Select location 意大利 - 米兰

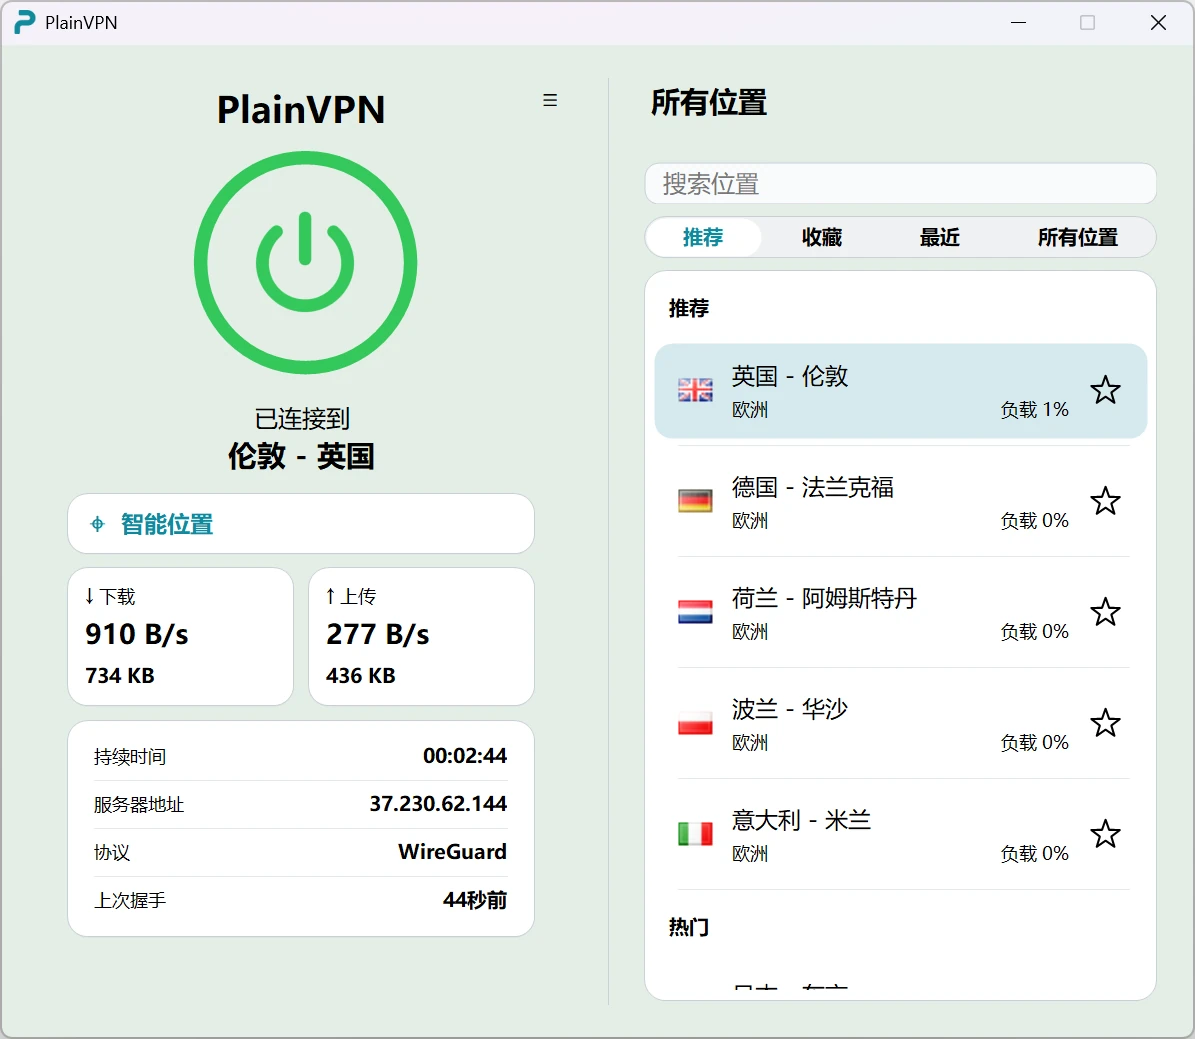coord(900,834)
